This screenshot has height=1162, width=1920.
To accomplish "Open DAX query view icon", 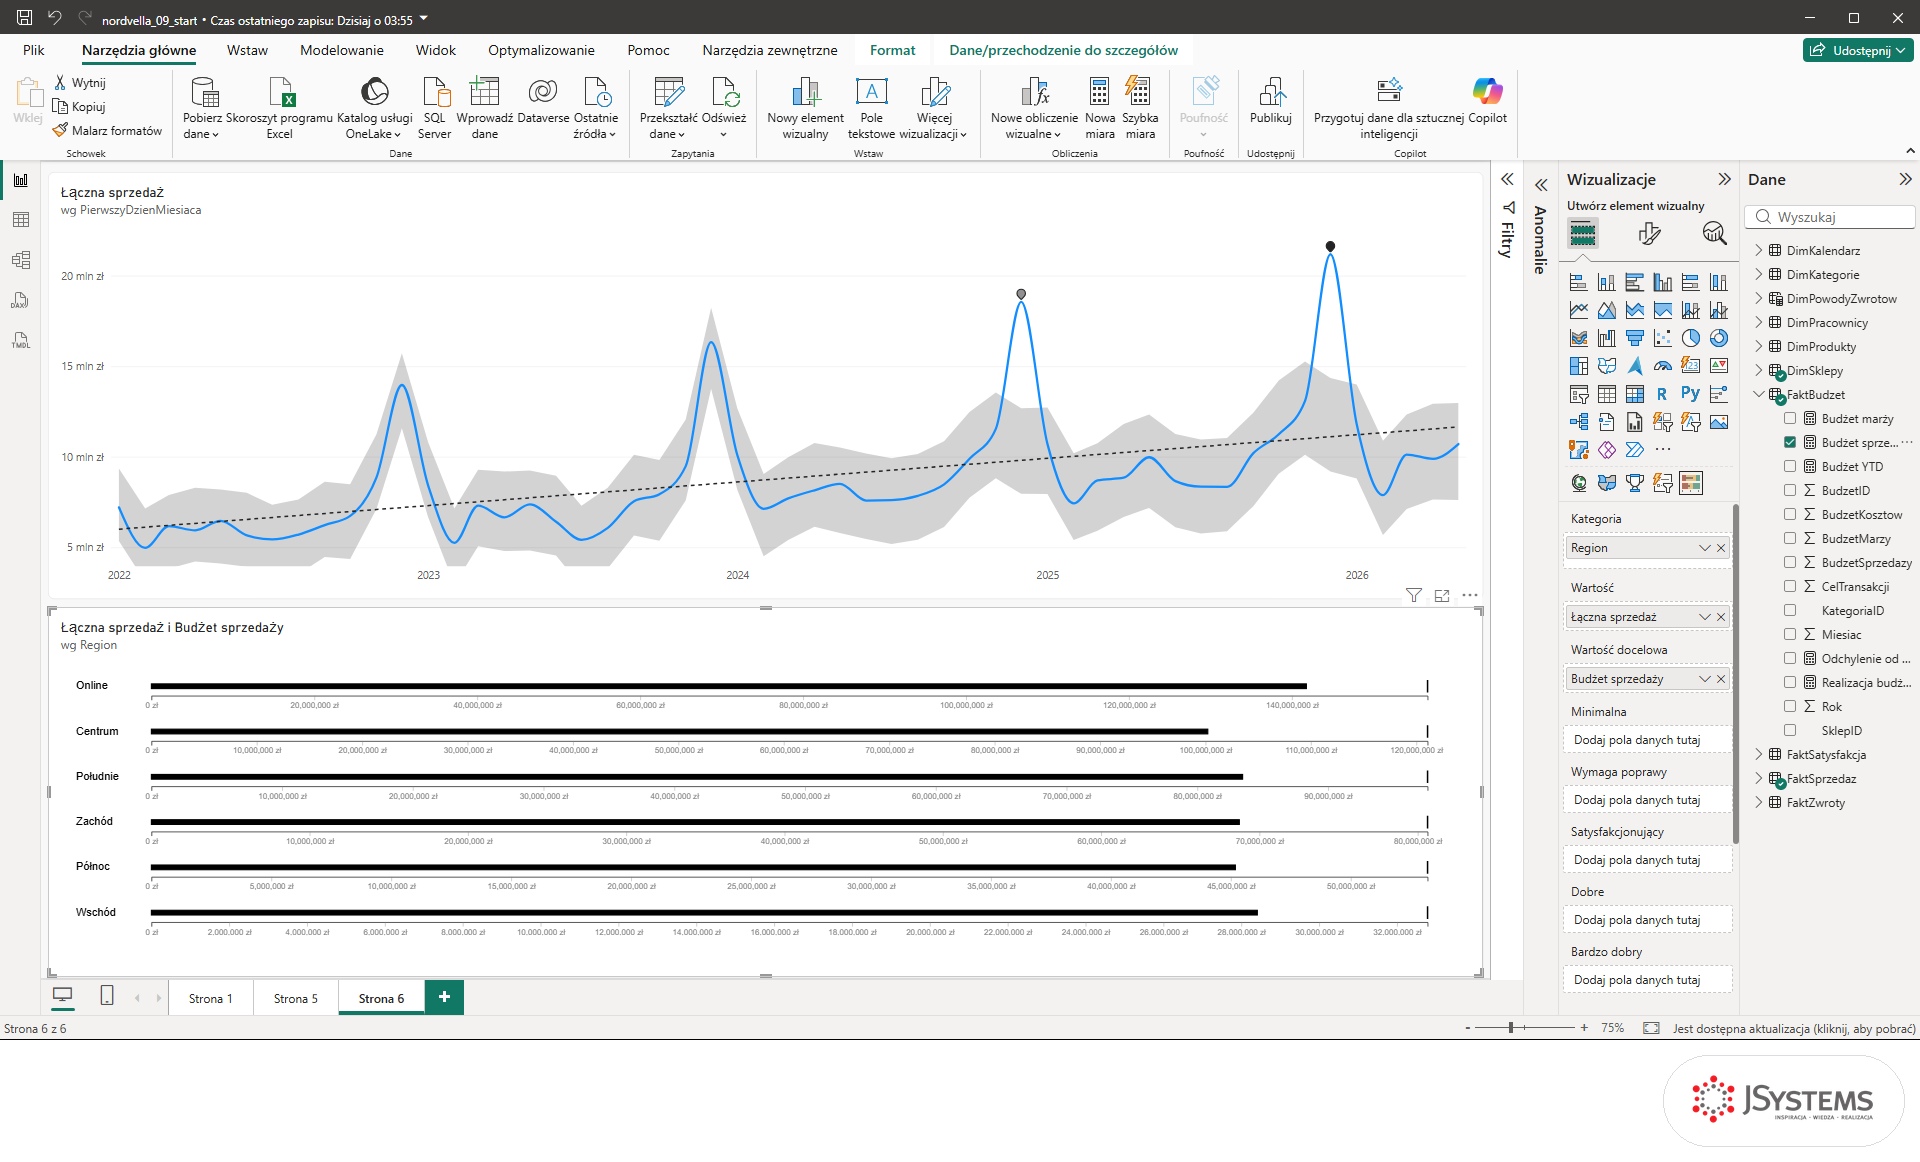I will [20, 300].
